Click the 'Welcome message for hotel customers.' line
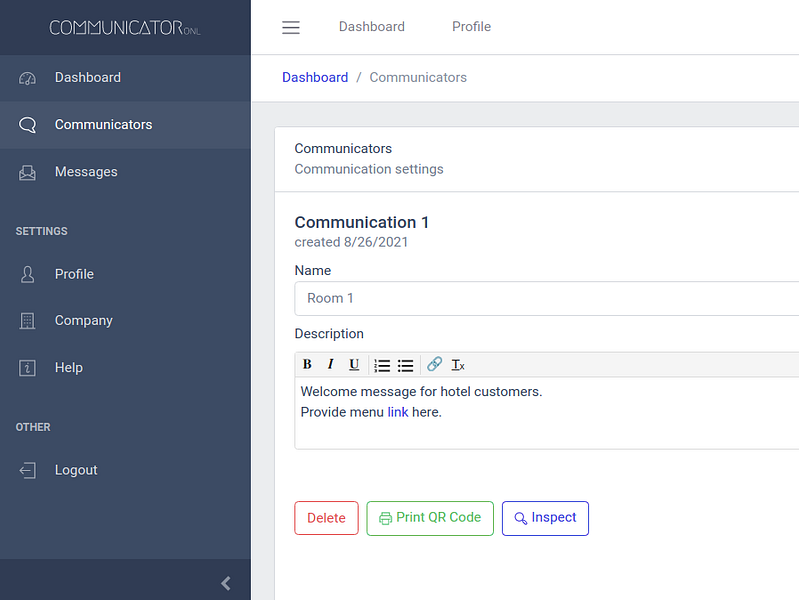The image size is (799, 600). (x=421, y=392)
